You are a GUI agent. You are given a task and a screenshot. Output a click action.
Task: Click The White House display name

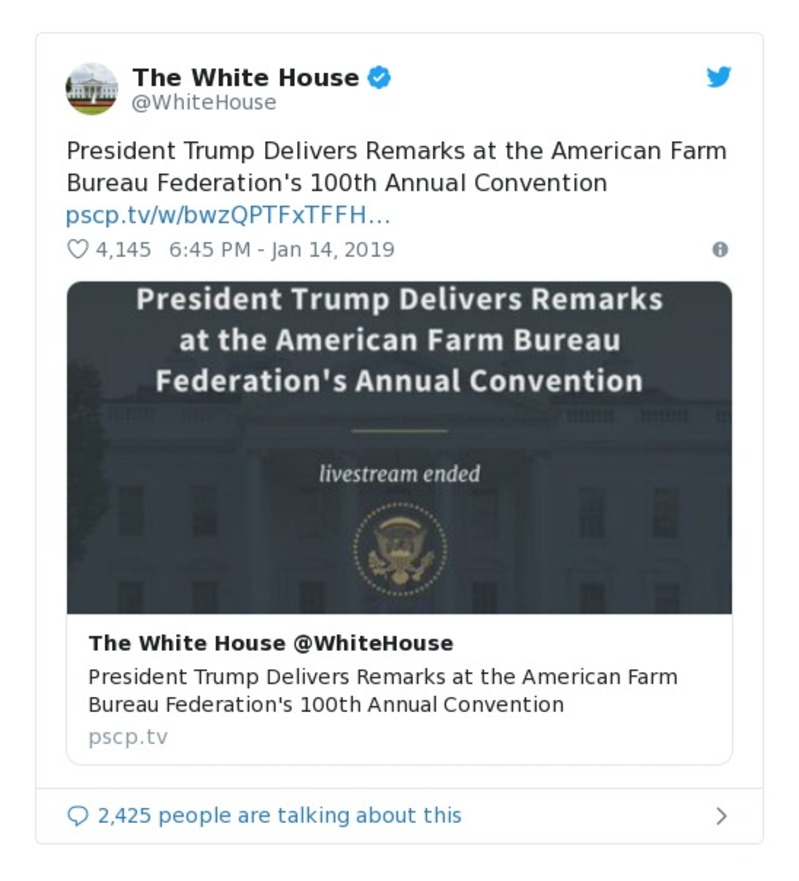249,76
